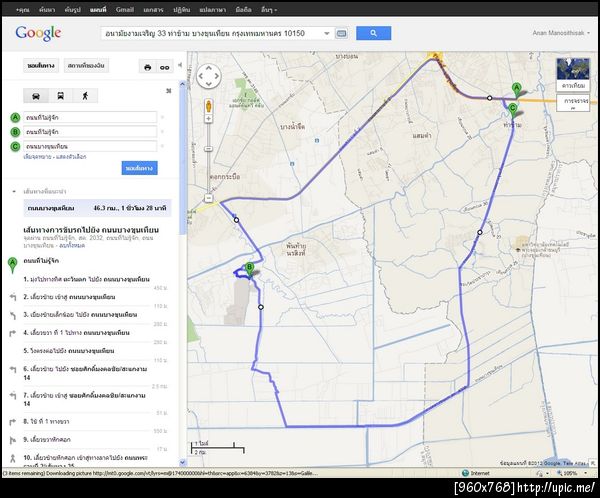600x498 pixels.
Task: Click destination A input field
Action: tap(90, 117)
